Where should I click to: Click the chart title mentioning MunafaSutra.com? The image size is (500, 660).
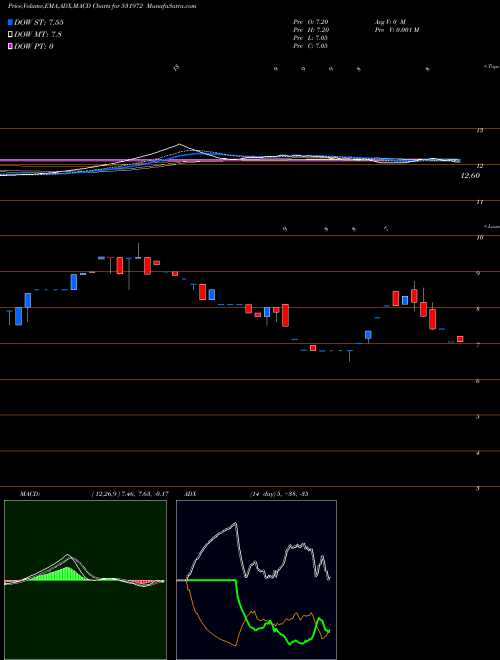tap(102, 7)
